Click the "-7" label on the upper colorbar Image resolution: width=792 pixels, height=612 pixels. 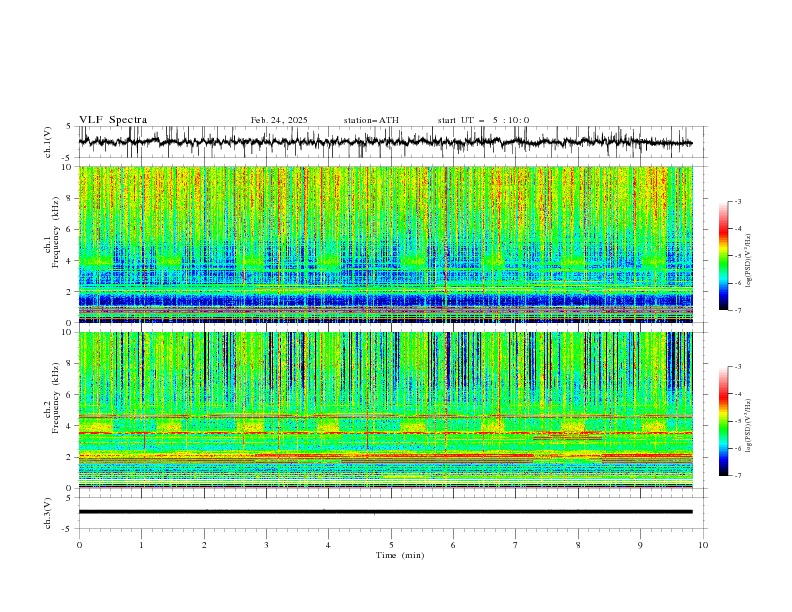[738, 310]
